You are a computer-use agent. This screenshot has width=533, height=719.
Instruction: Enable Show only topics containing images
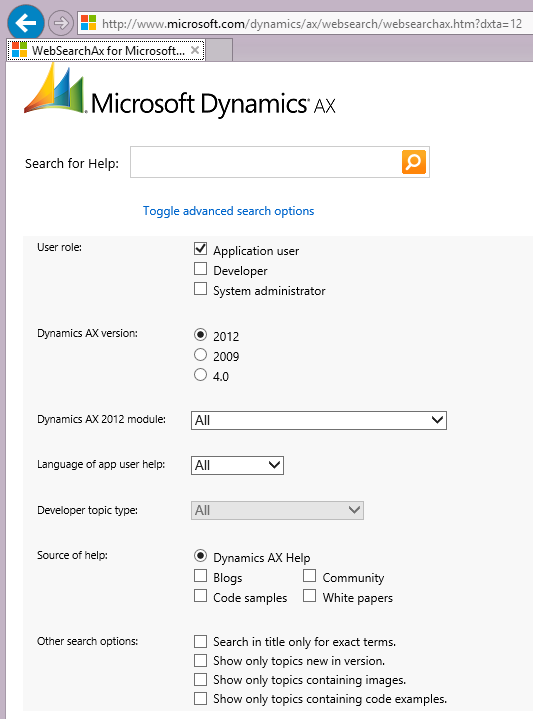200,679
